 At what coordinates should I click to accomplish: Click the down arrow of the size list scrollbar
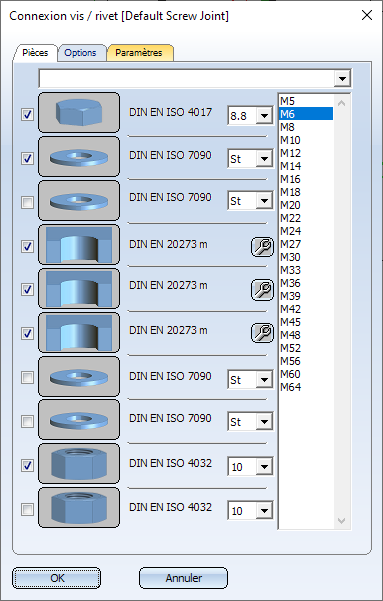(x=342, y=521)
